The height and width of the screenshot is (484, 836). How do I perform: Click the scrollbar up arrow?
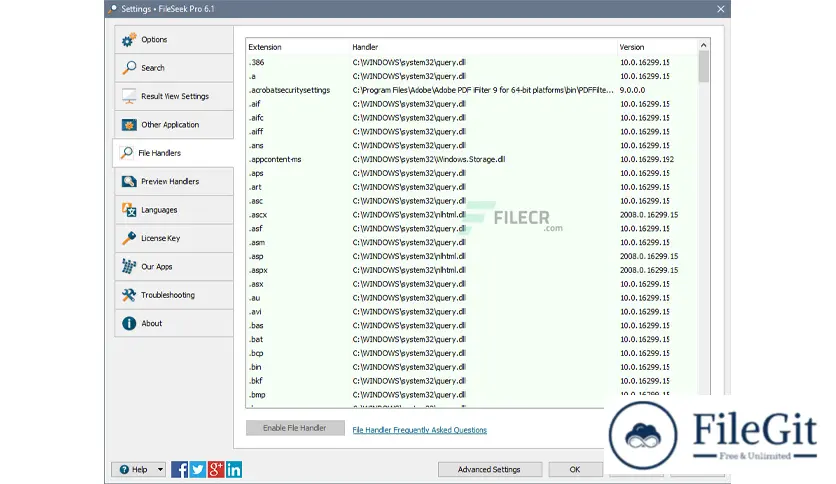click(703, 45)
